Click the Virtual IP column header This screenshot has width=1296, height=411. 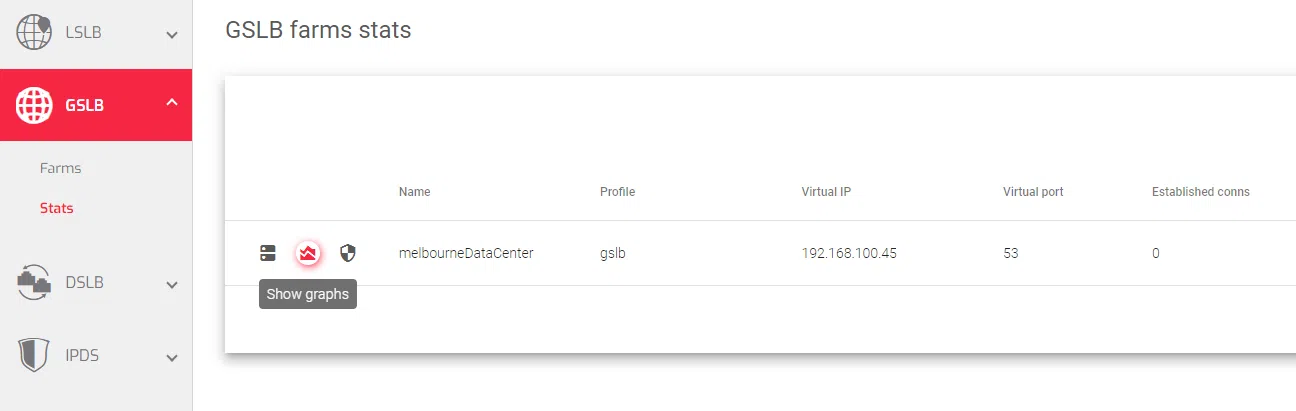[826, 192]
